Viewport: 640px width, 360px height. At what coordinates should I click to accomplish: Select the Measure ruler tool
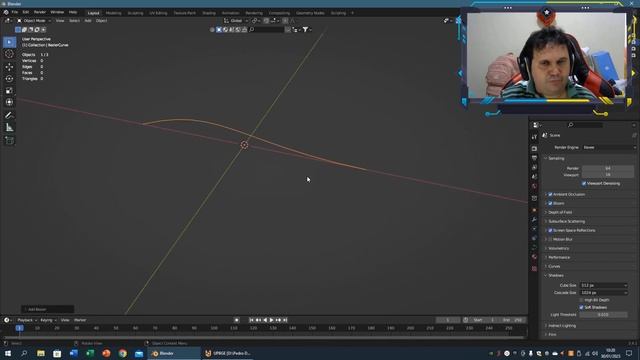click(9, 128)
